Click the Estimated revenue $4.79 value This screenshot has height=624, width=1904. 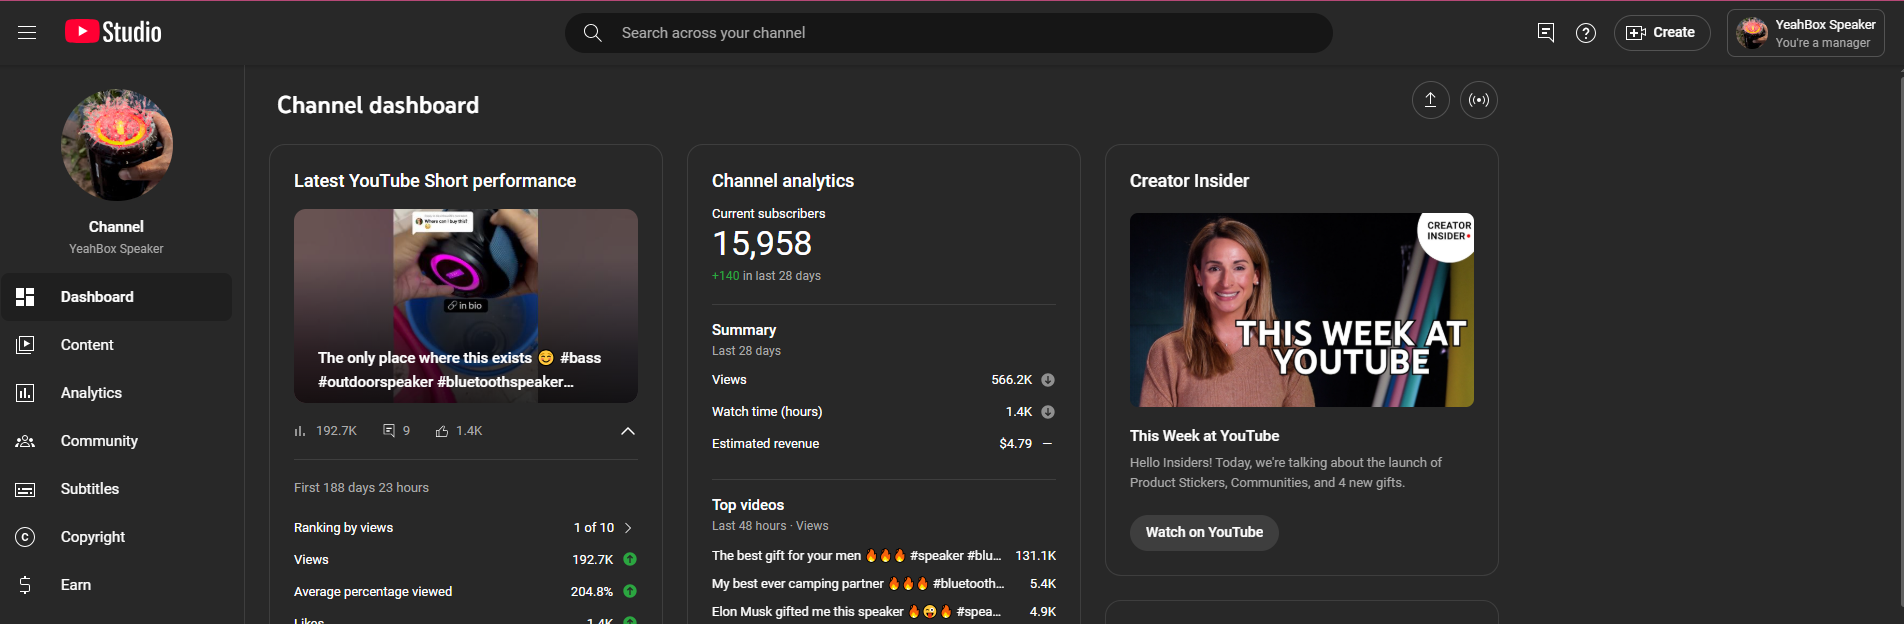pos(1015,444)
